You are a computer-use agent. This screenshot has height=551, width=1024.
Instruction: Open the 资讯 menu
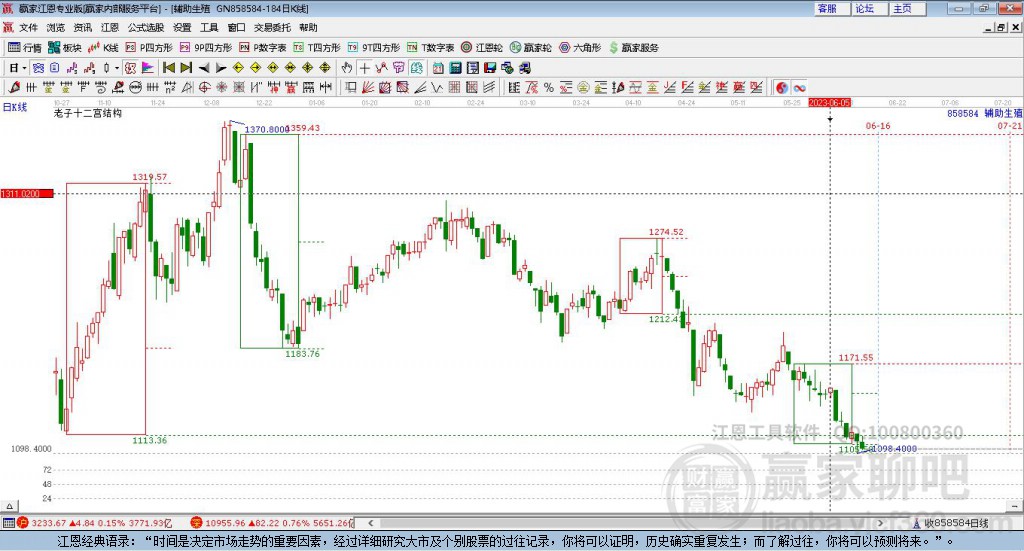(82, 27)
